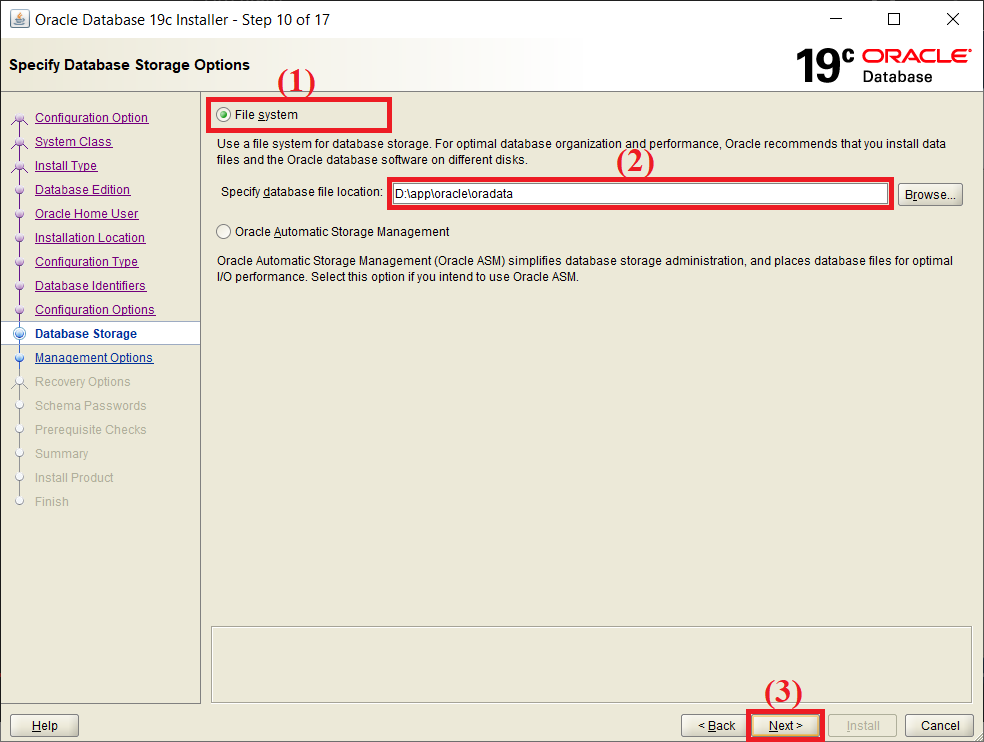Click the Database Storage step bullet icon
Image resolution: width=984 pixels, height=742 pixels.
coord(19,333)
